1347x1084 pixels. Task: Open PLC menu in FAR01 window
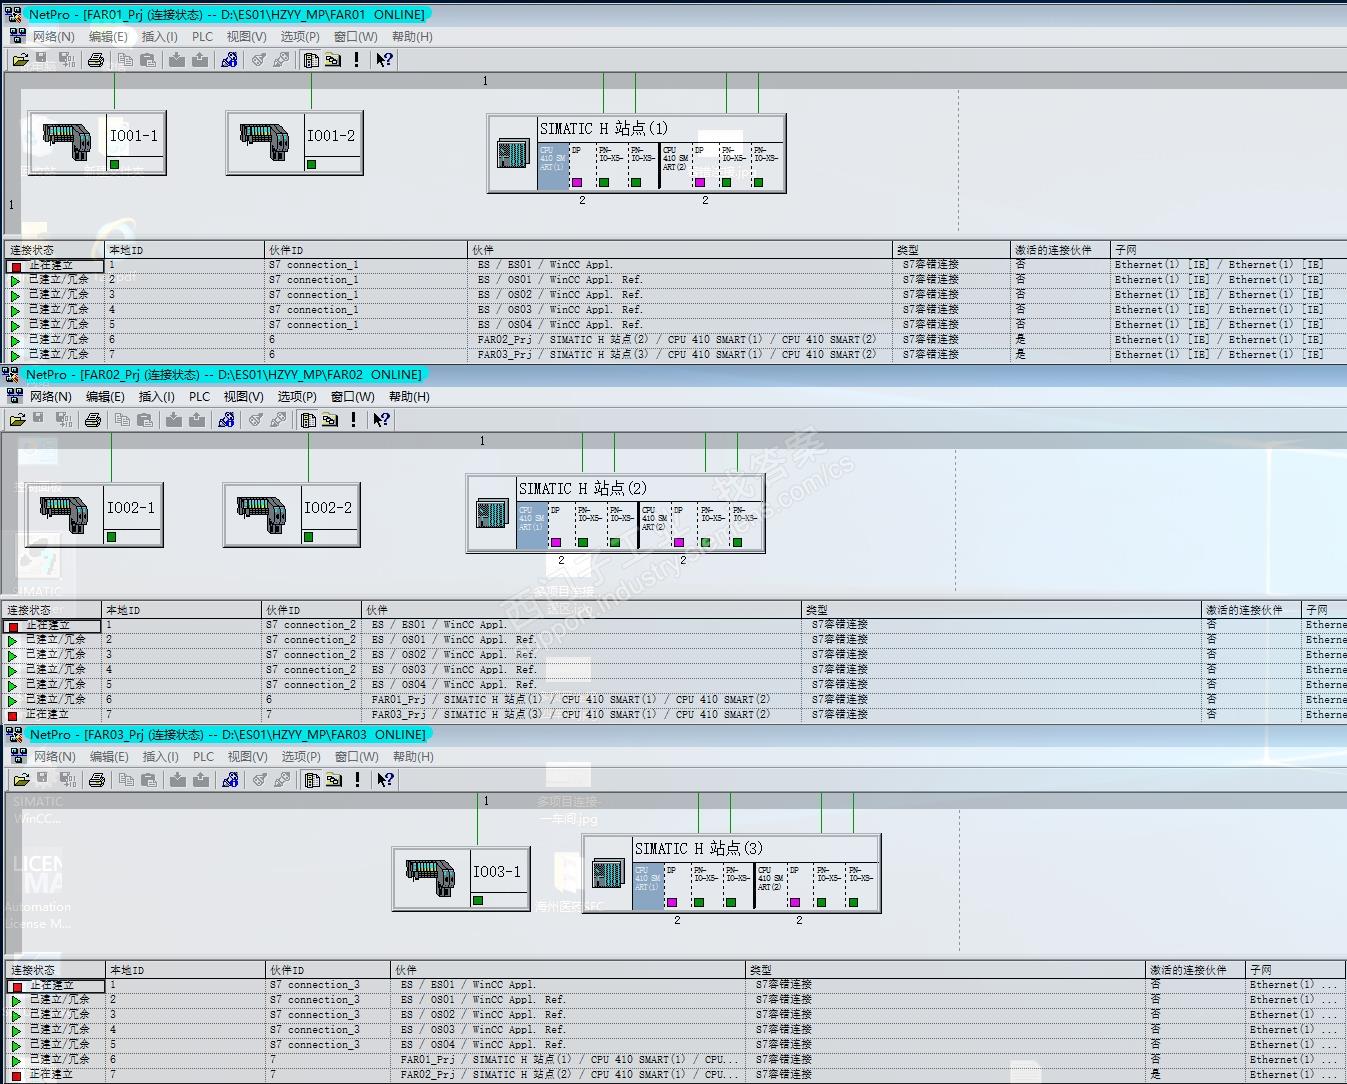202,37
